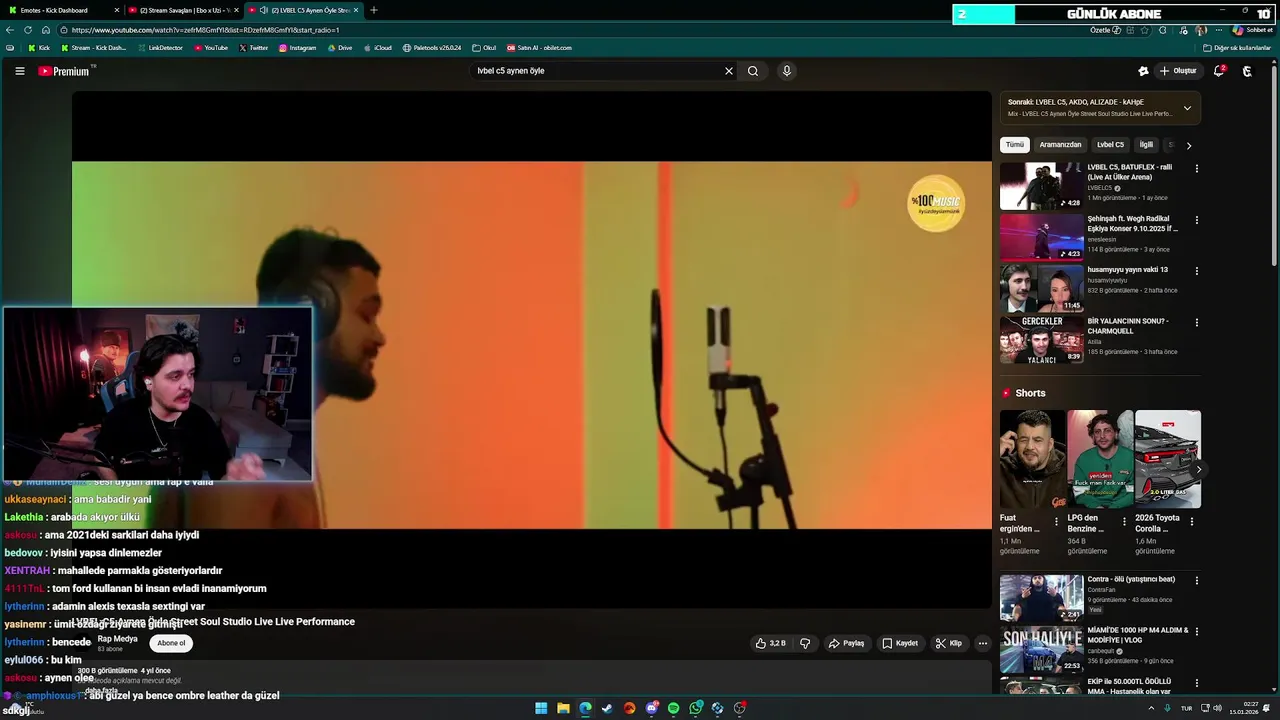Viewport: 1280px width, 720px height.
Task: Subscribe with Abone ol button
Action: click(x=171, y=643)
